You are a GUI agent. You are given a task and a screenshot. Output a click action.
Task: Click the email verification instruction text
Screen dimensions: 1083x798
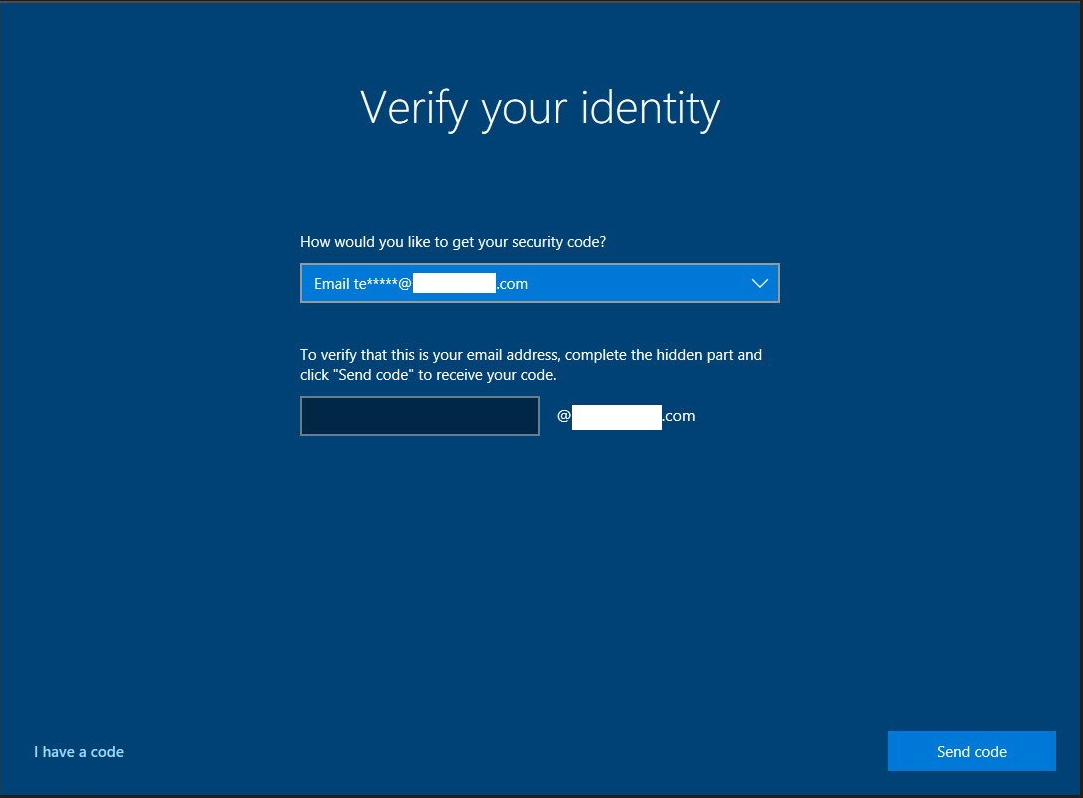coord(531,365)
